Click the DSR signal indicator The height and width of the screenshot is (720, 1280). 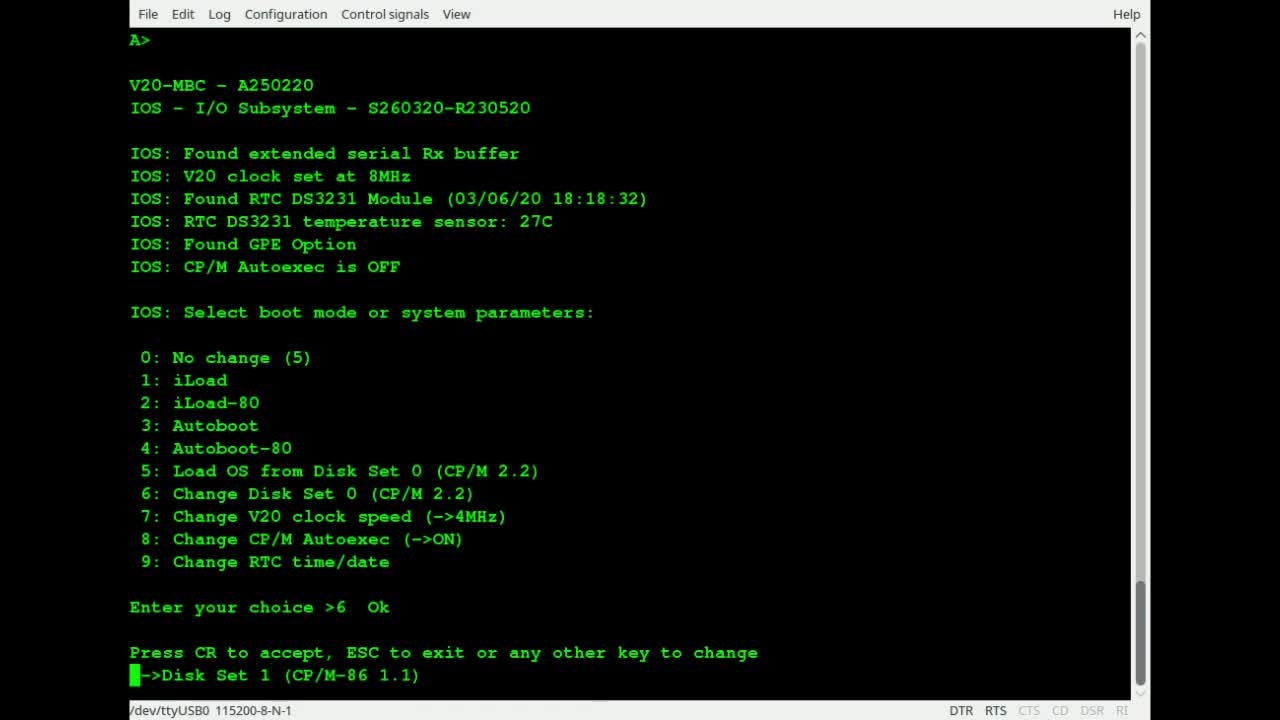tap(1092, 710)
